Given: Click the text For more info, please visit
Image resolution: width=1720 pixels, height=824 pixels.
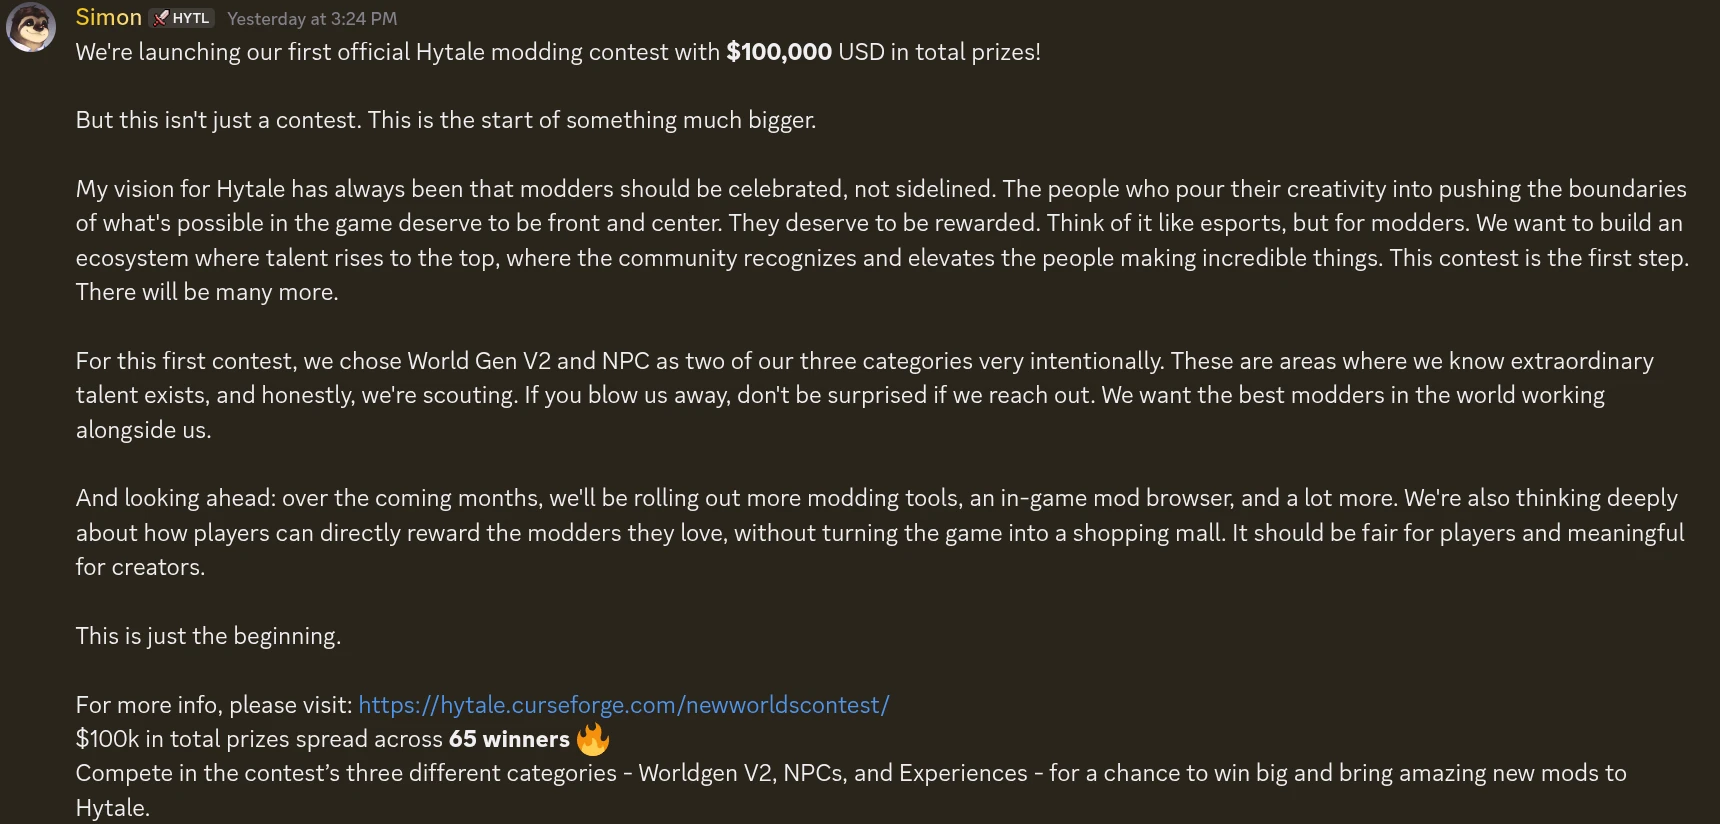Looking at the screenshot, I should (x=212, y=705).
